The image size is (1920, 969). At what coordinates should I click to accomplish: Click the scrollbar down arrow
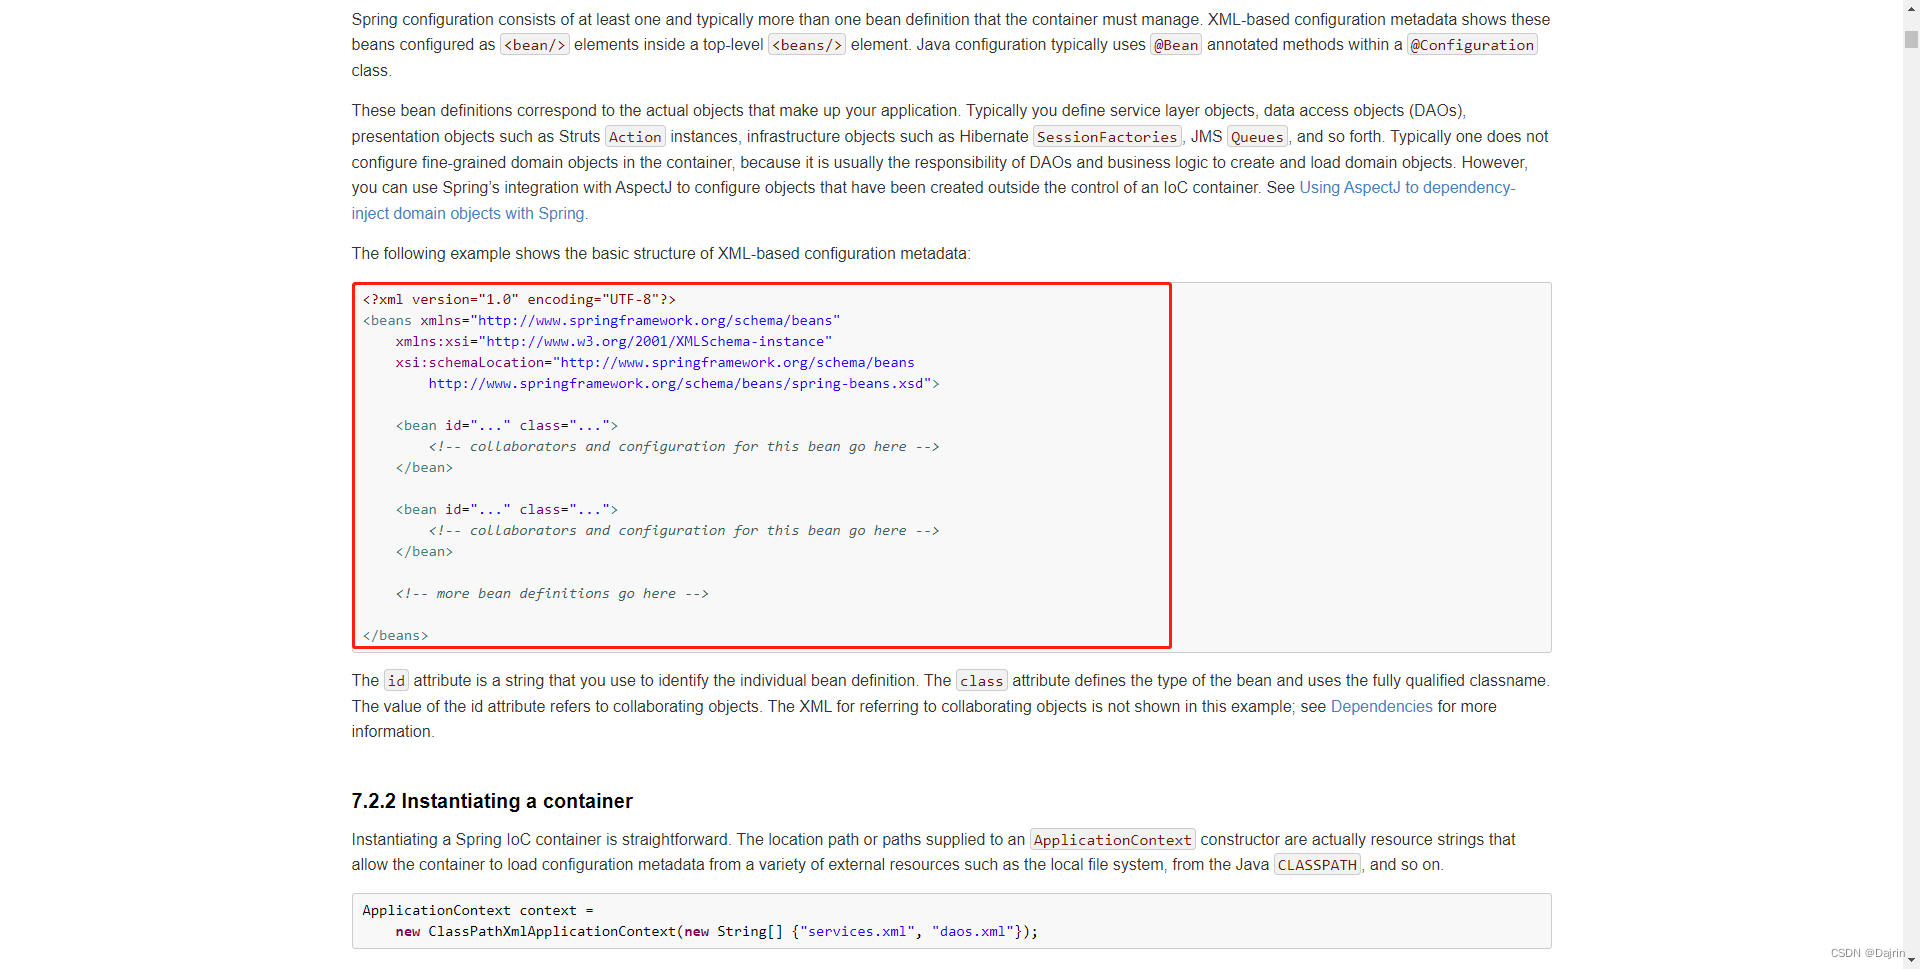pos(1911,961)
